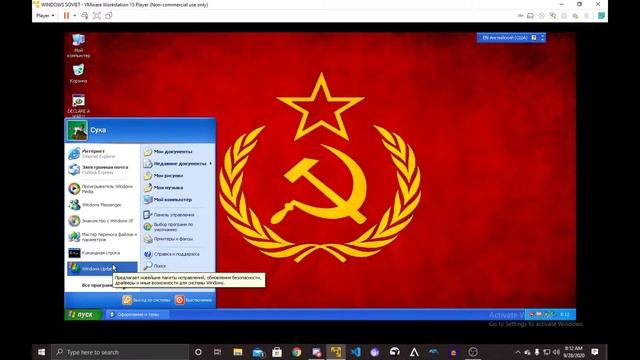Open Cortana circle icon

click(198, 352)
